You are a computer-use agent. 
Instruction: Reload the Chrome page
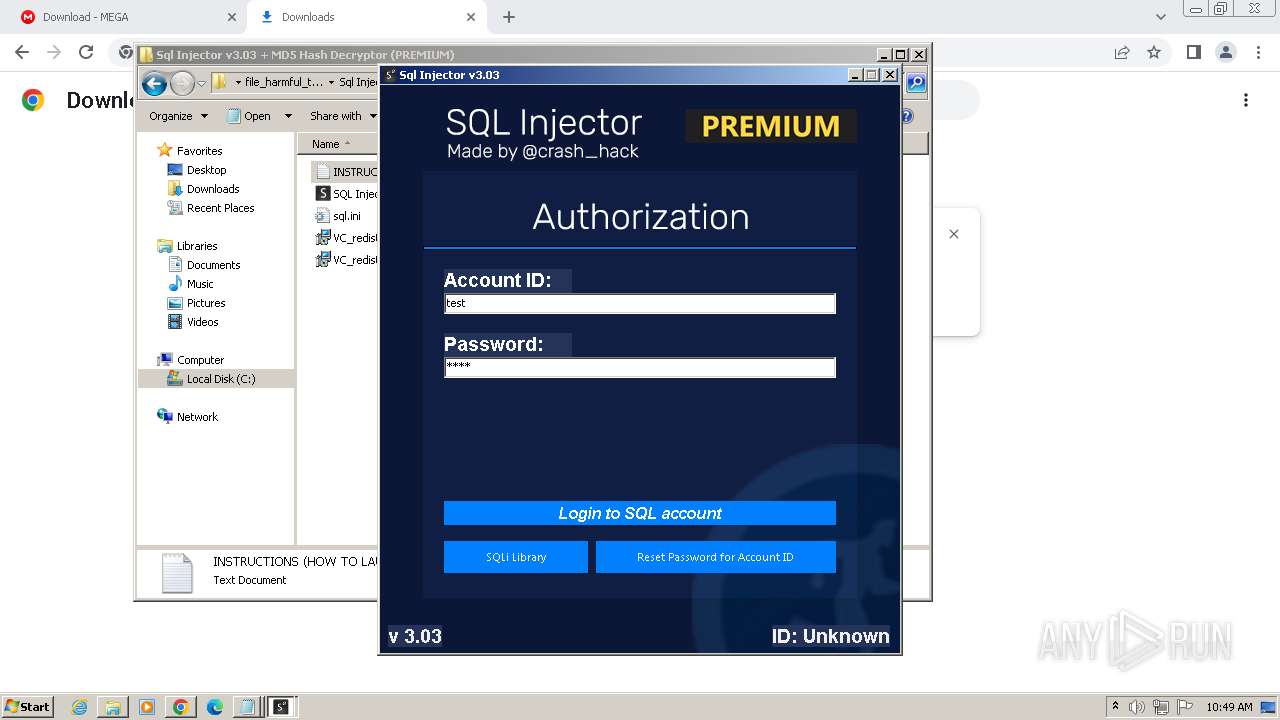(86, 52)
